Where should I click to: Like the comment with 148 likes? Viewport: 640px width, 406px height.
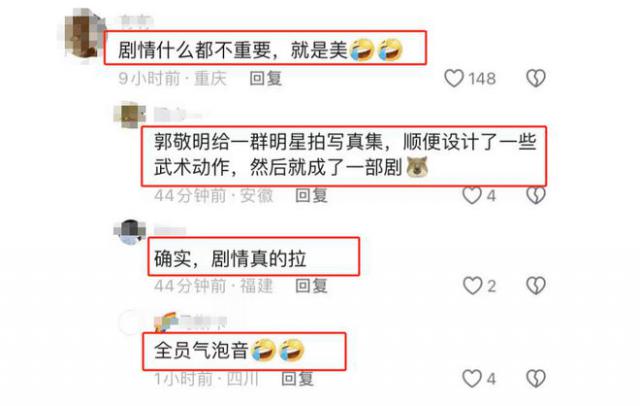pos(453,78)
